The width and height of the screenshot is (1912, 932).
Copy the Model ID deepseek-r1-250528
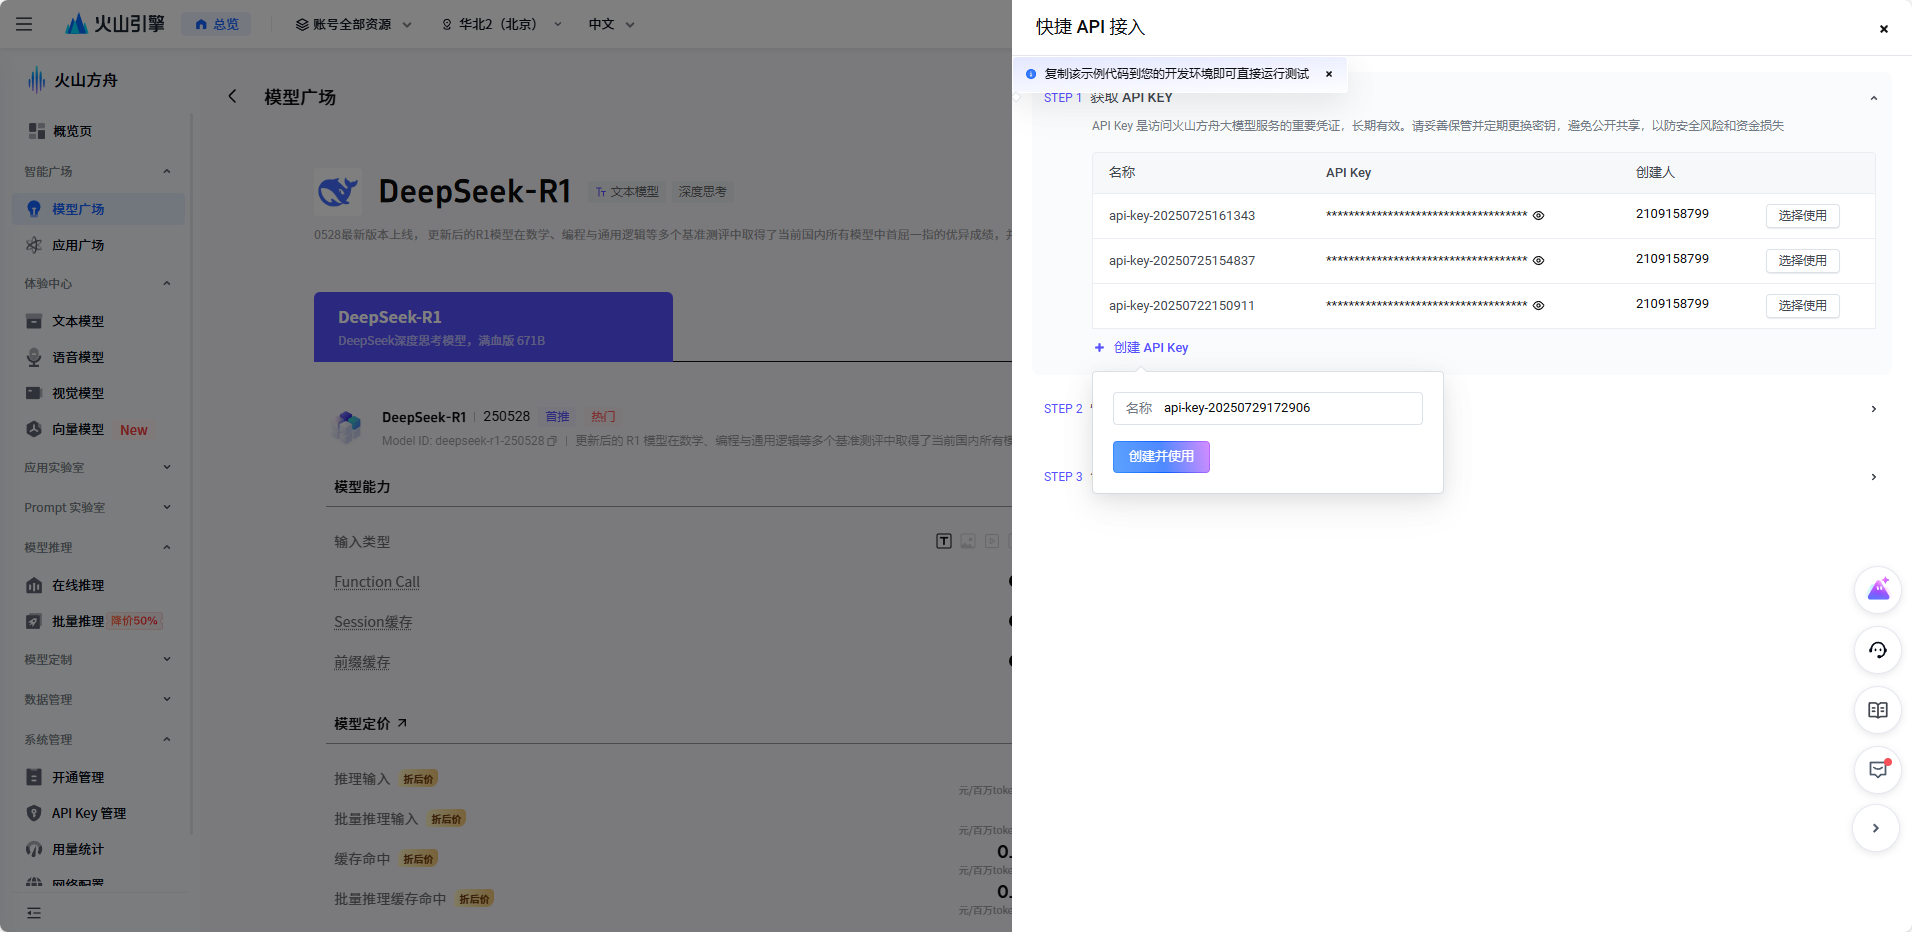[552, 441]
